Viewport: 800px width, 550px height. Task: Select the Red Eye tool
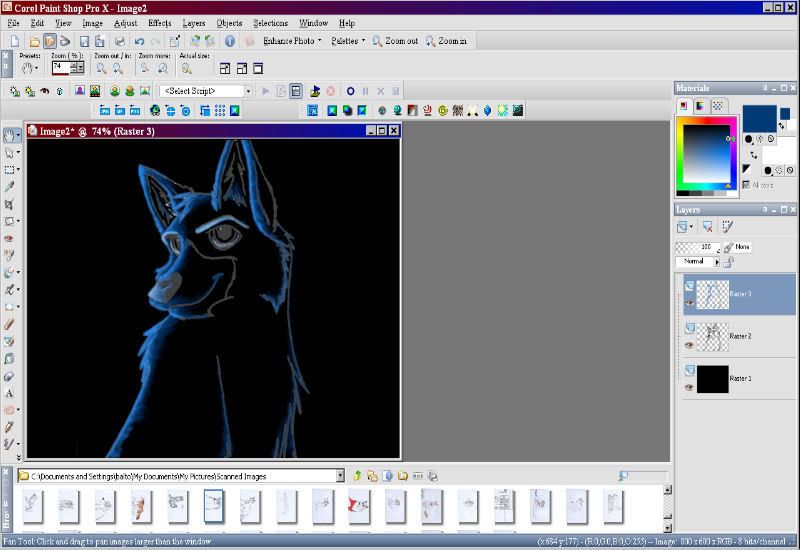(x=9, y=238)
